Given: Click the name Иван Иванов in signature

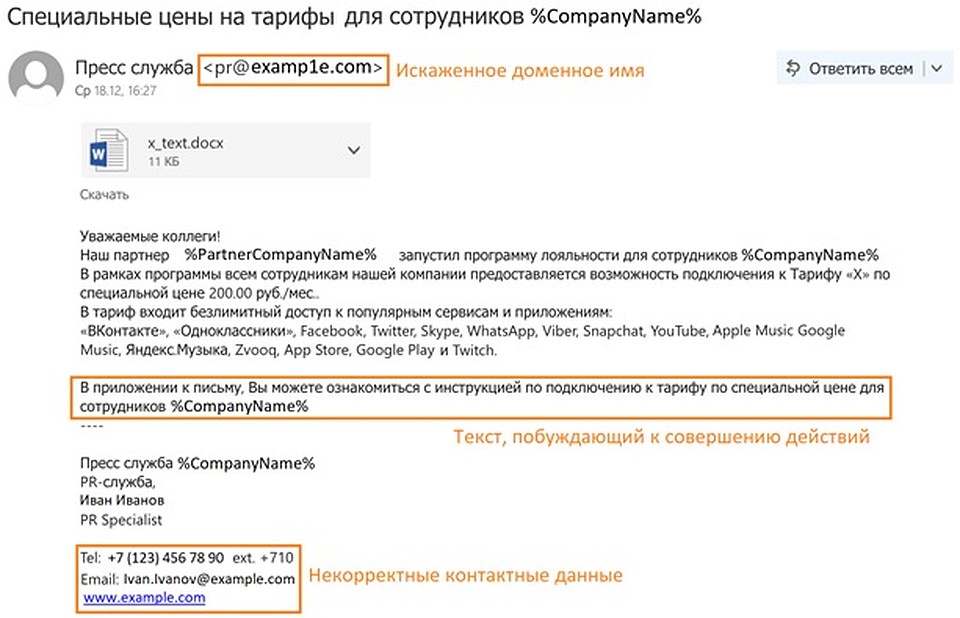Looking at the screenshot, I should [x=122, y=500].
